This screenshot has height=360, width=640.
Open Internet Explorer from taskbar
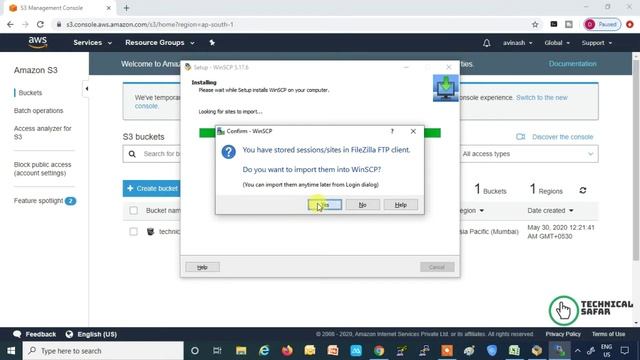[x=264, y=351]
